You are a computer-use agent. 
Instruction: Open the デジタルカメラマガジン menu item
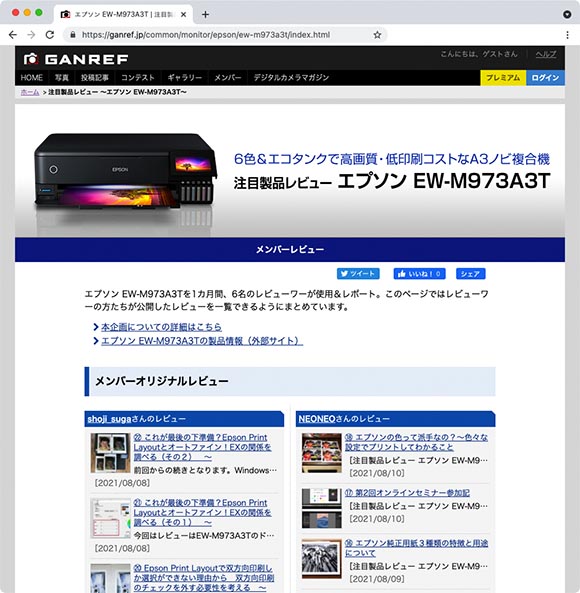(x=291, y=78)
